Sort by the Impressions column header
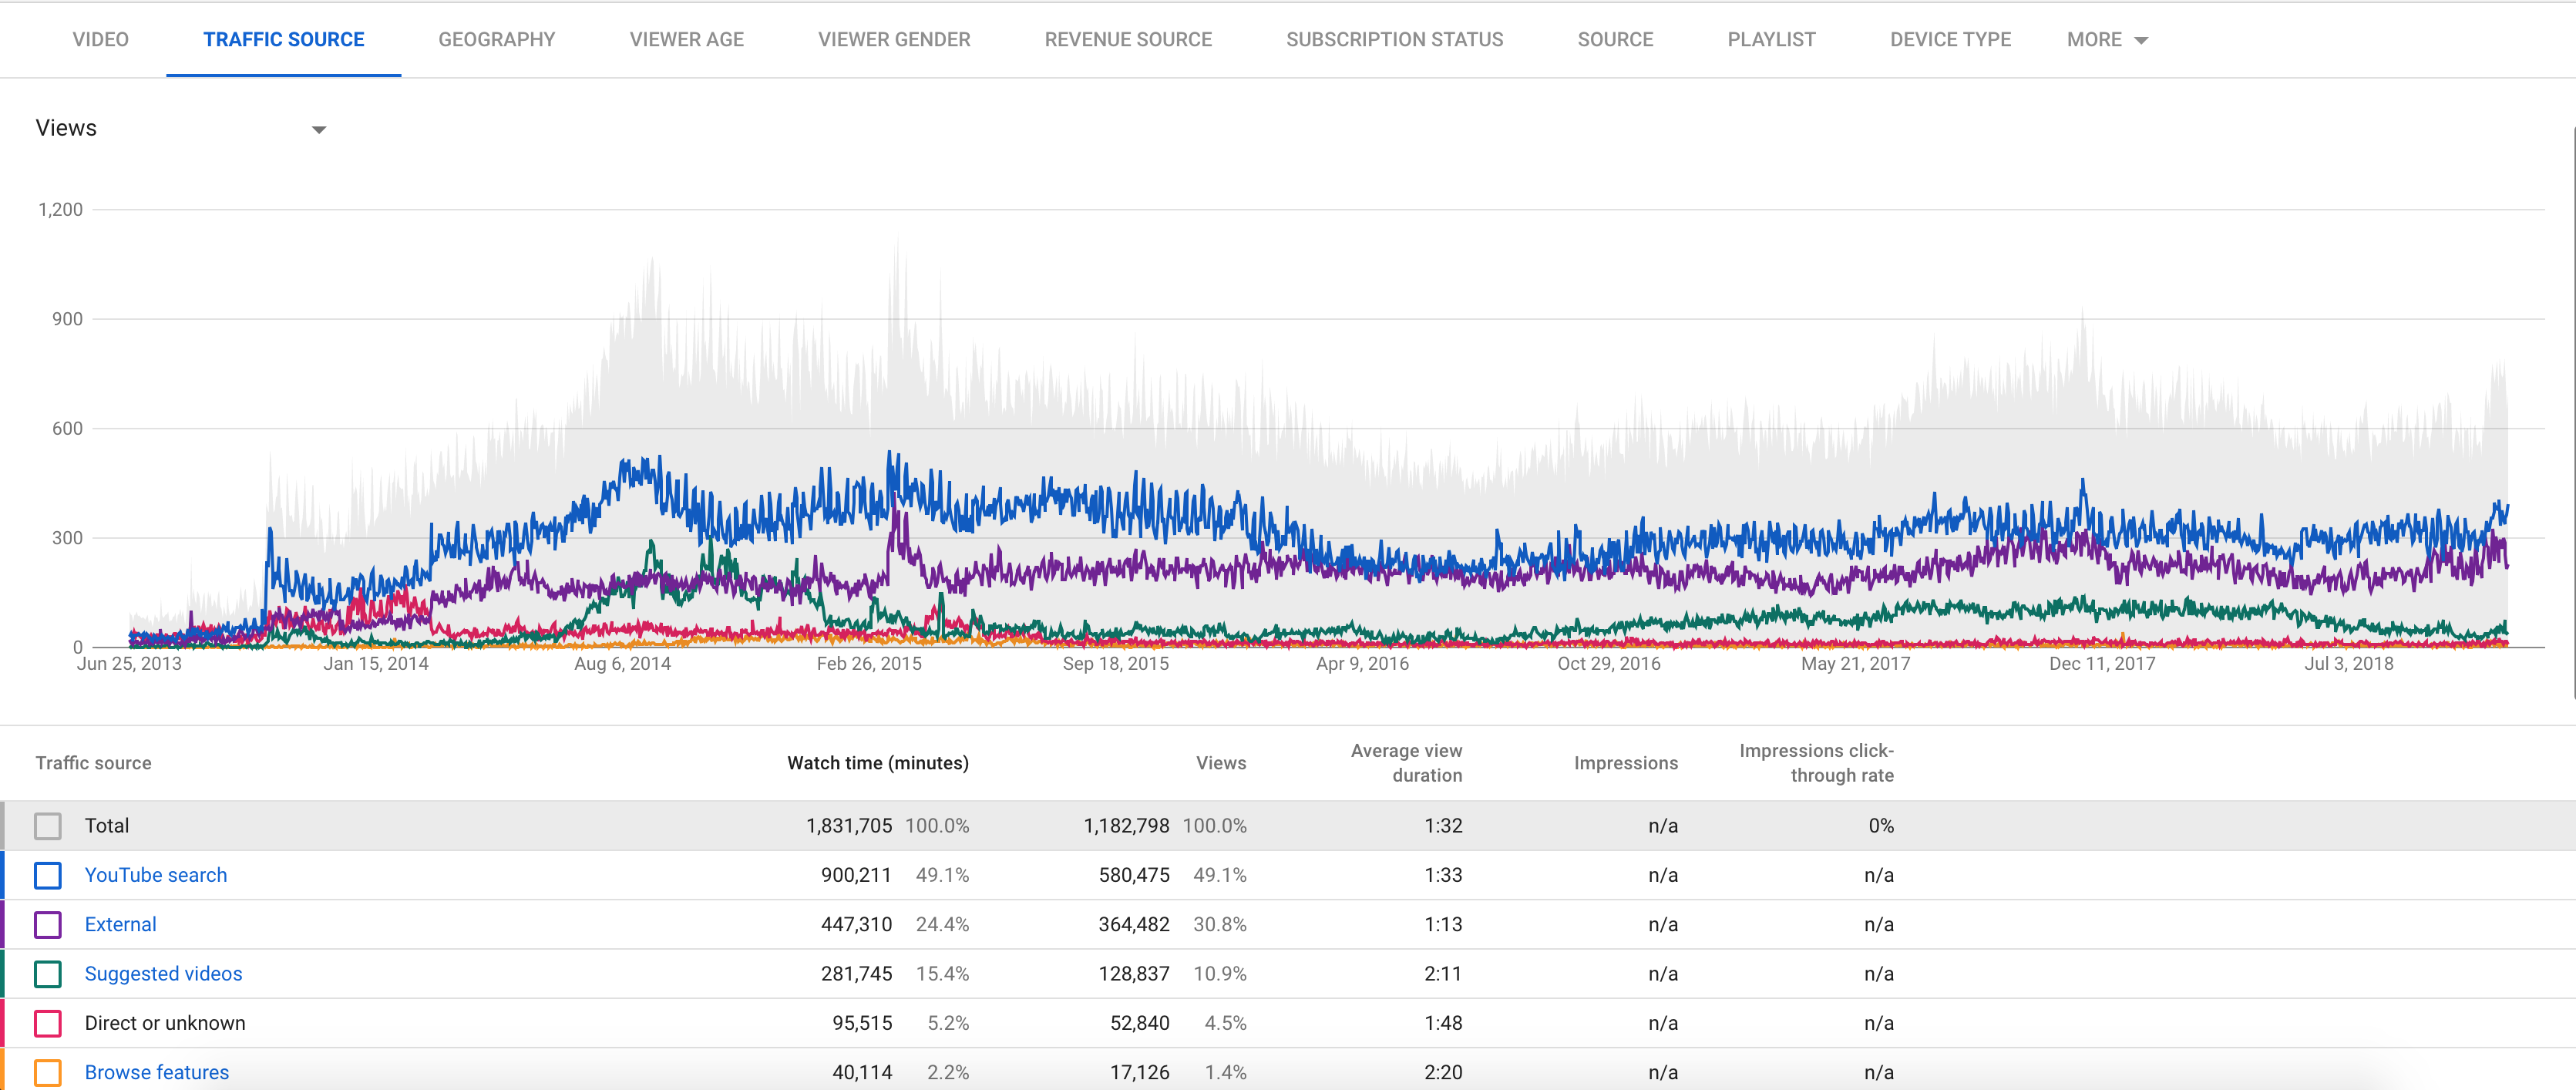Screen dimensions: 2576x1090 pyautogui.click(x=1626, y=763)
